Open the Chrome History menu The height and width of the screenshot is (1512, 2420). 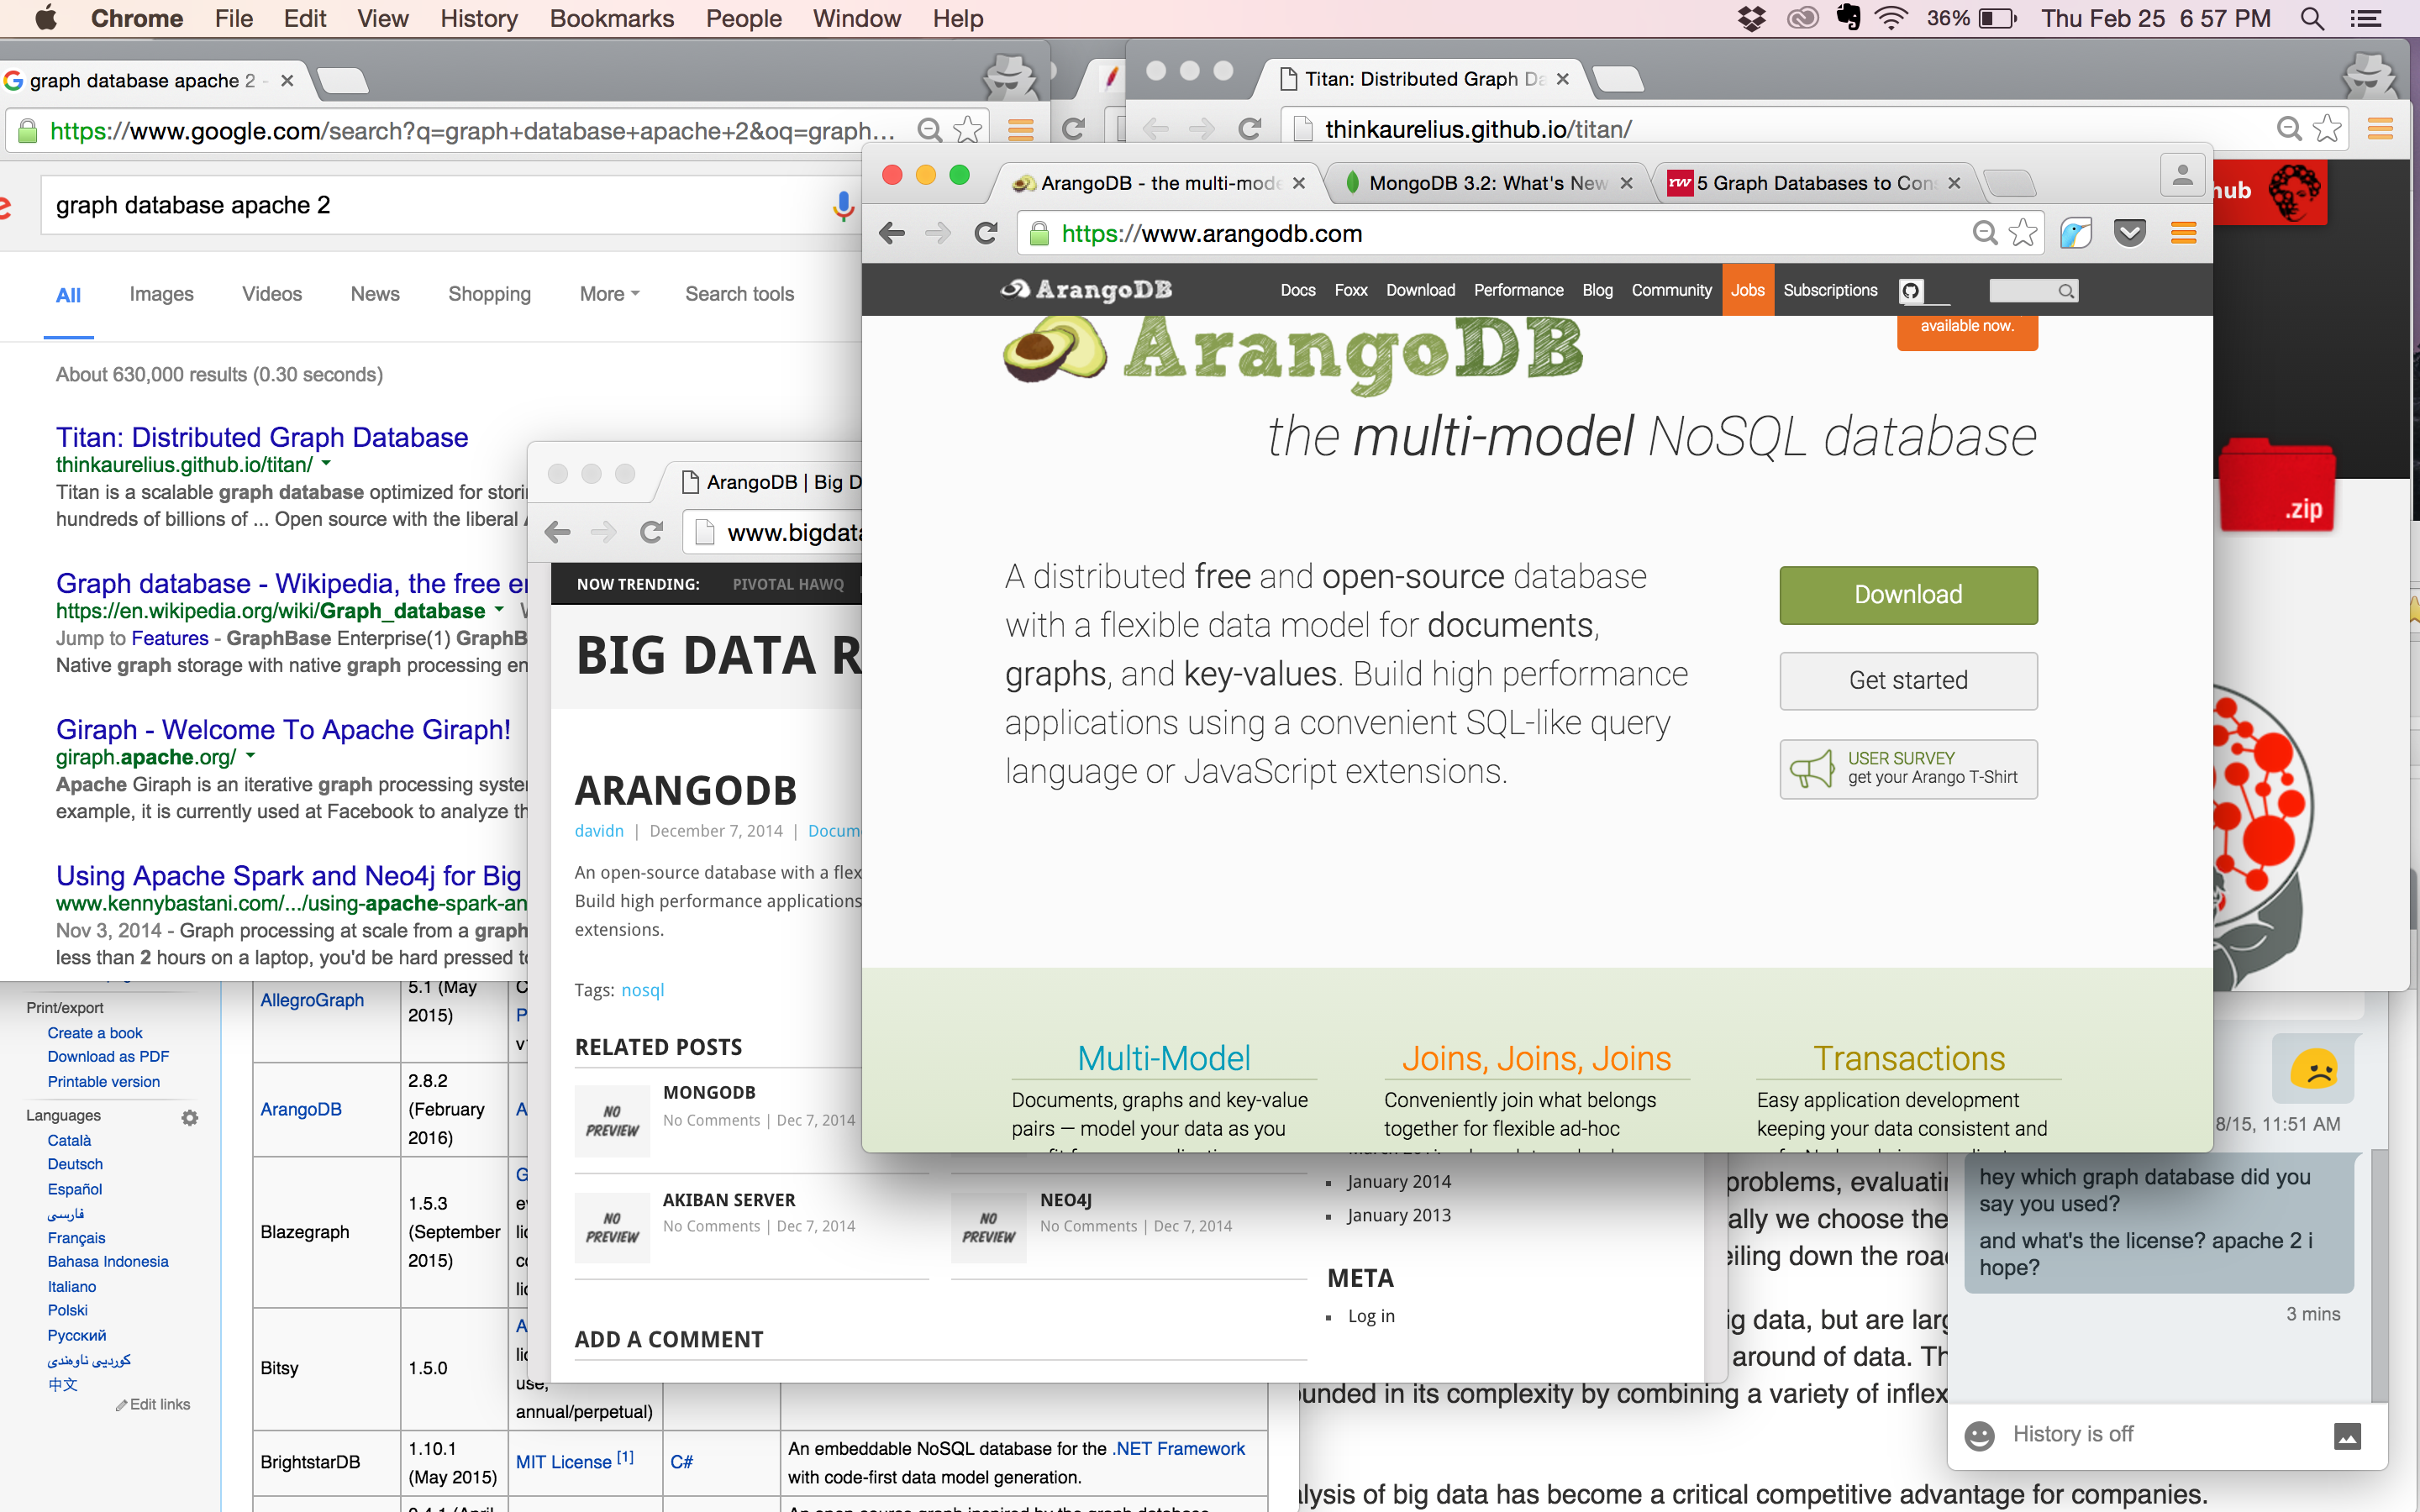pyautogui.click(x=479, y=18)
